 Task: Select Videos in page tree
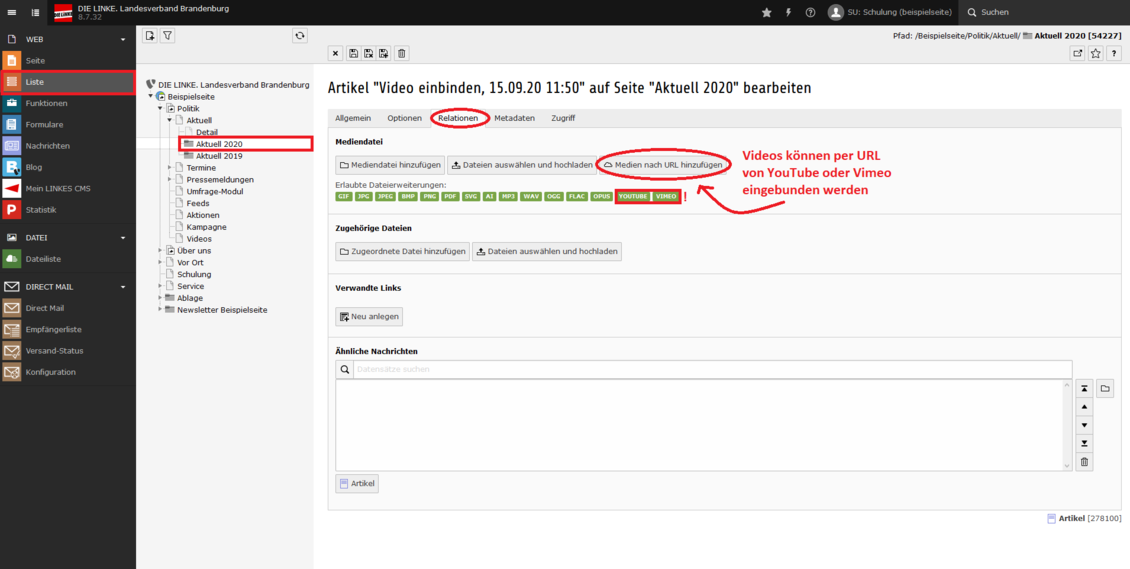pos(199,238)
